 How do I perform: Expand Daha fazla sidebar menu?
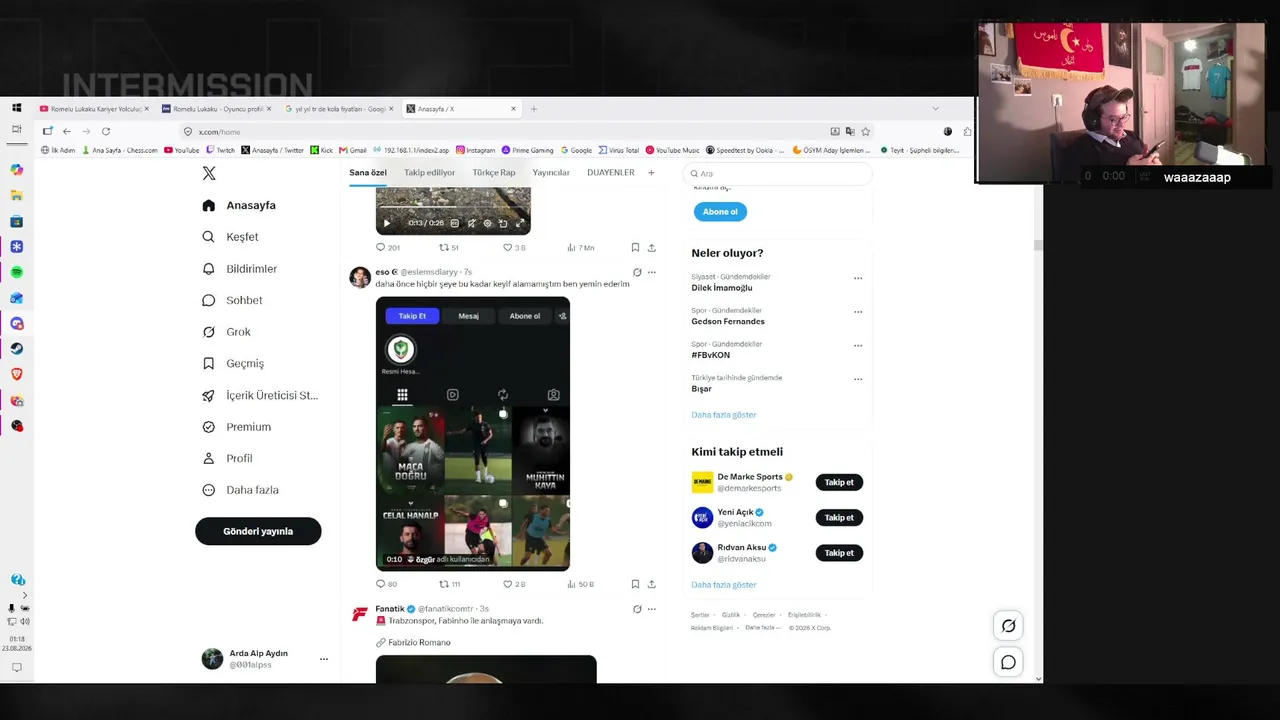click(241, 490)
